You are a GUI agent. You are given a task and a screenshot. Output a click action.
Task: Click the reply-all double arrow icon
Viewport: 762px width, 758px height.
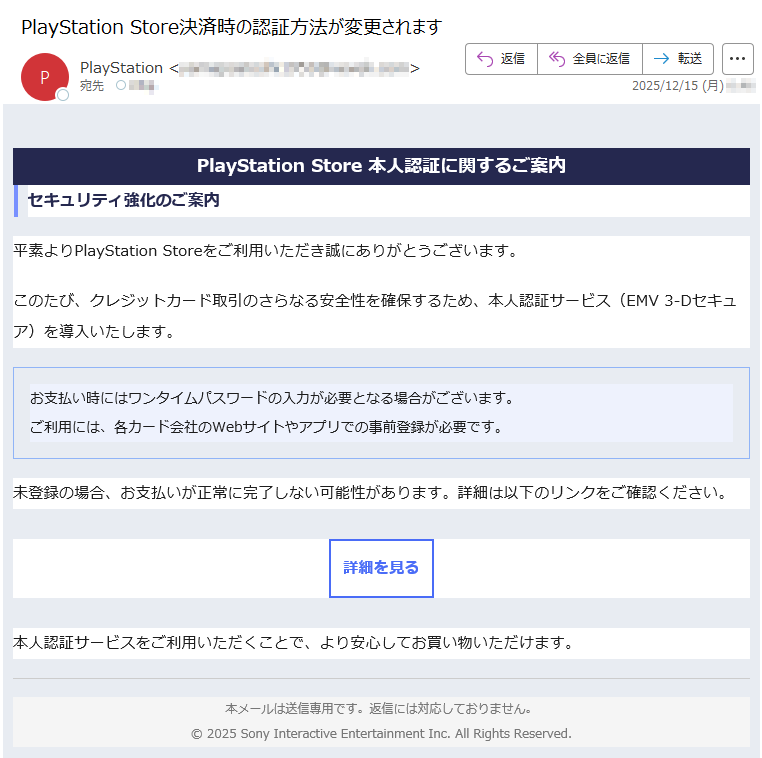point(557,59)
